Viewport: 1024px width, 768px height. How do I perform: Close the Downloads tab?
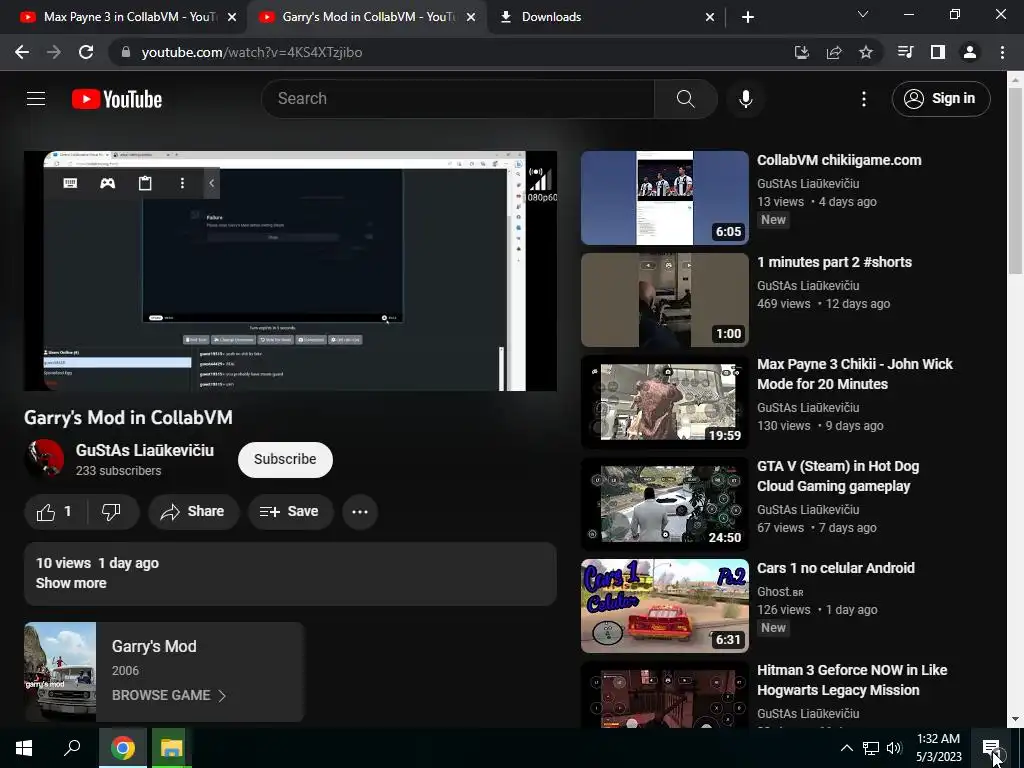(x=710, y=17)
